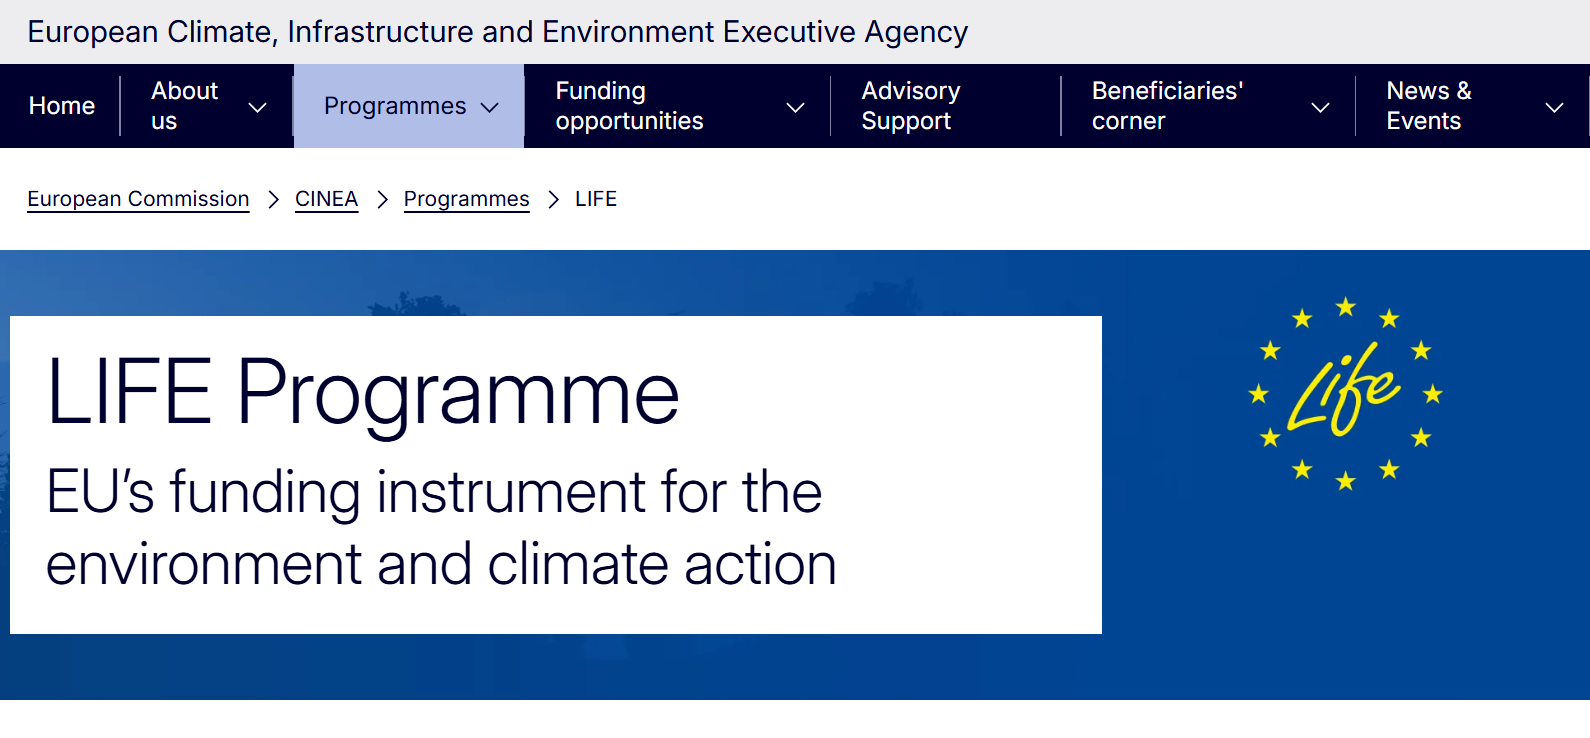Open the Advisory Support menu item
The width and height of the screenshot is (1590, 738).
click(x=910, y=106)
